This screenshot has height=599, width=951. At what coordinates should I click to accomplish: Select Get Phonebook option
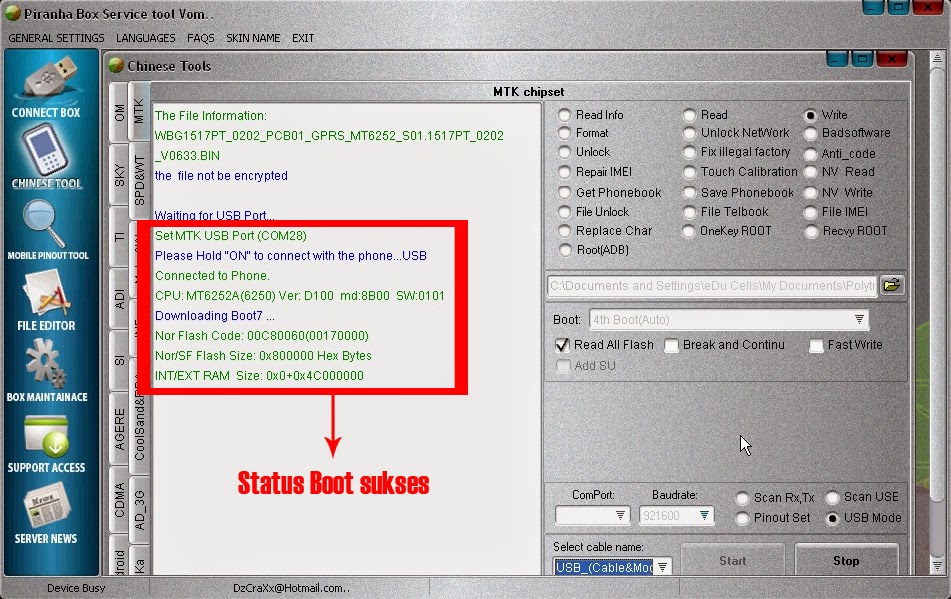[565, 193]
